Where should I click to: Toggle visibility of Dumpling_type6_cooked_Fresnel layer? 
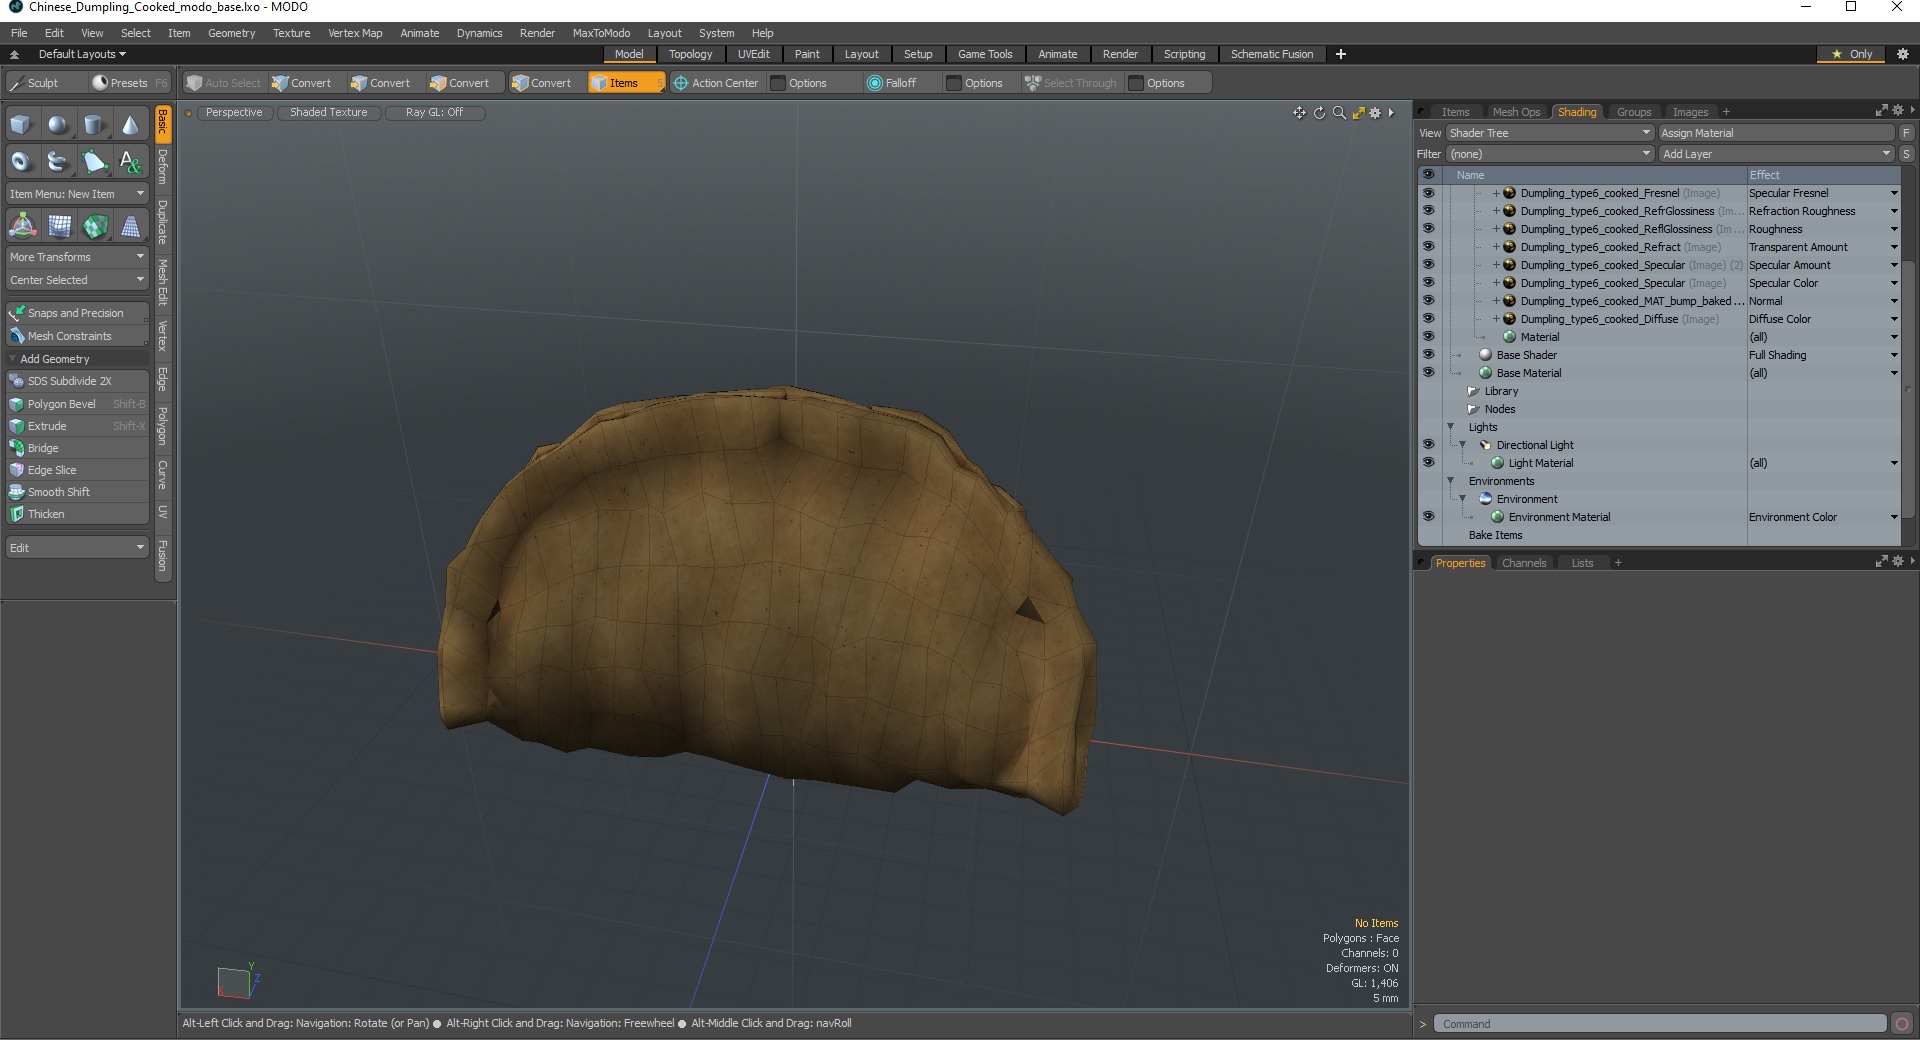coord(1428,193)
